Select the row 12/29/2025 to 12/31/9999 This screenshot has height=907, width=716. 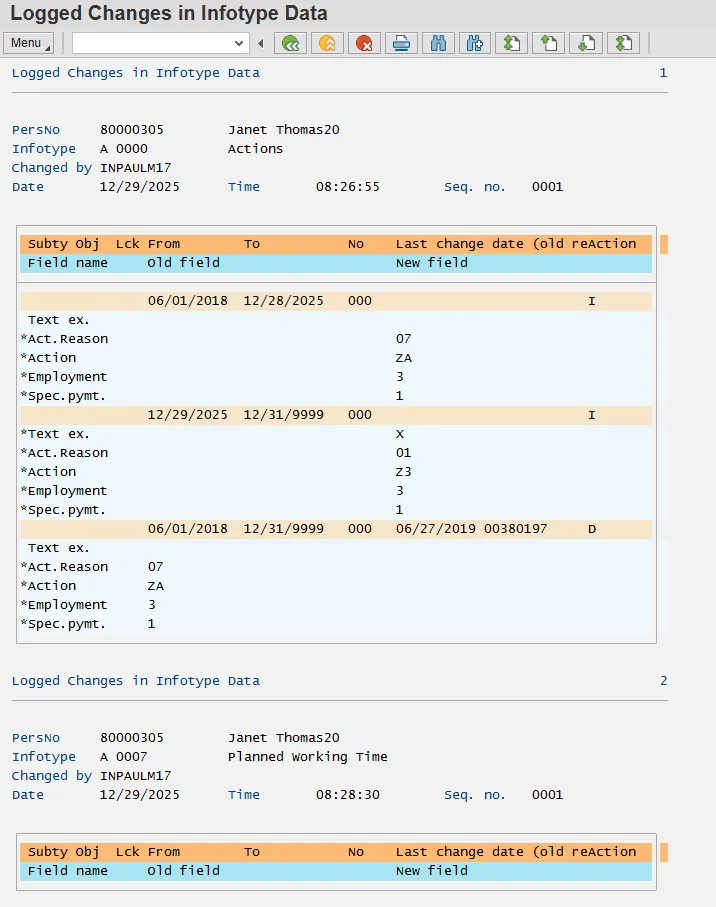[336, 415]
